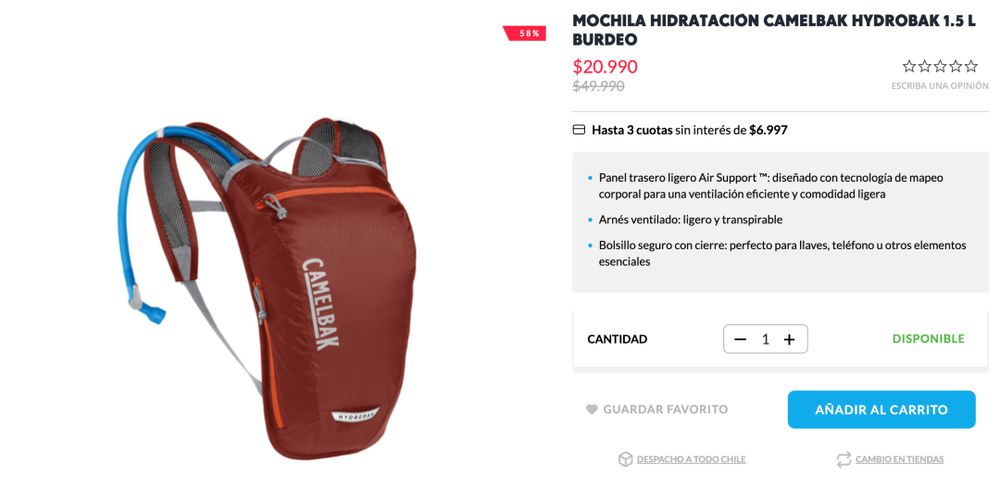Open the Despacho a todo Chile link

691,459
